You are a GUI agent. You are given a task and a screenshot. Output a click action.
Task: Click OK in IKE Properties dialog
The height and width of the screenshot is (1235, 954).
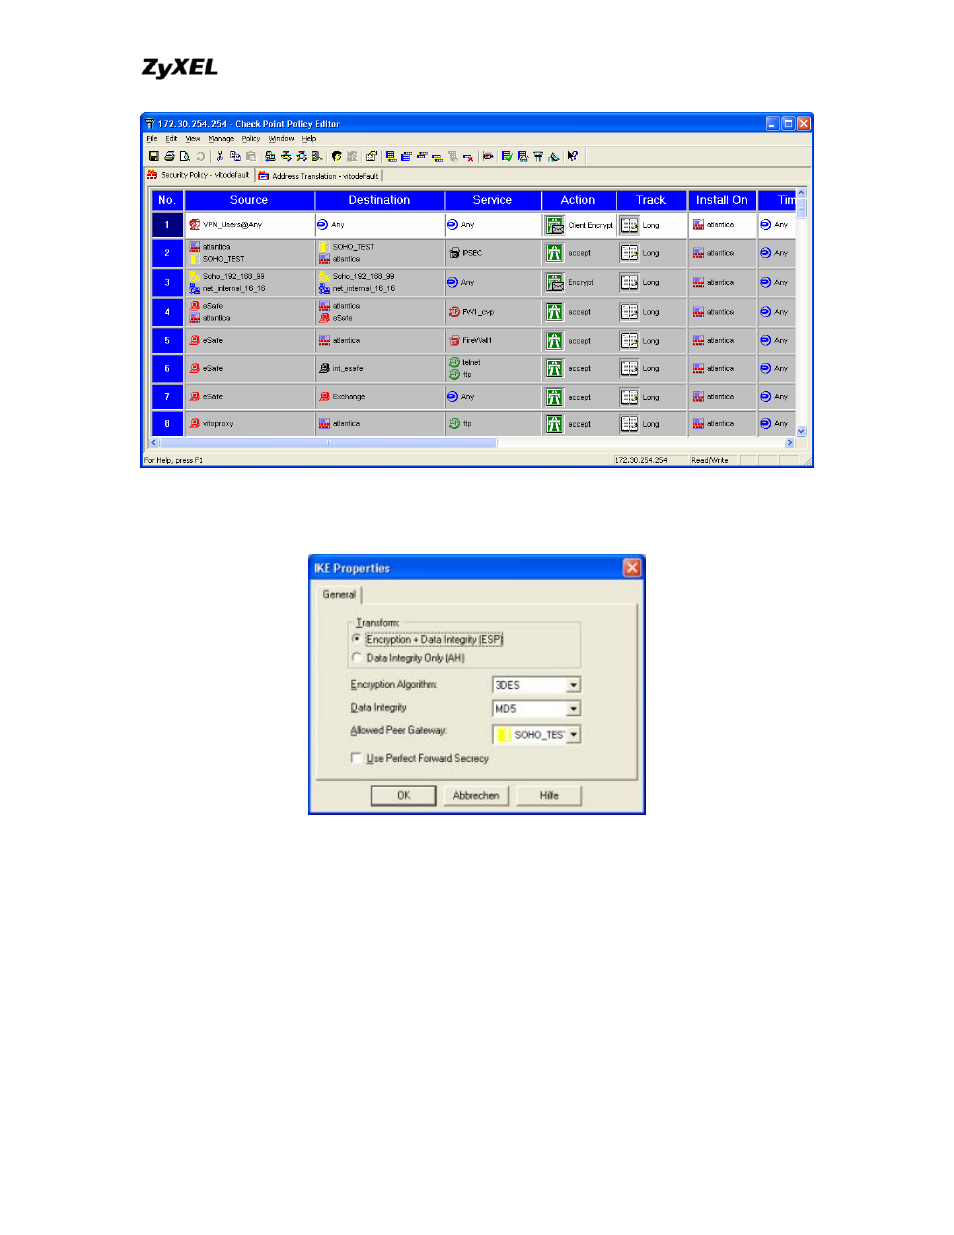(404, 796)
